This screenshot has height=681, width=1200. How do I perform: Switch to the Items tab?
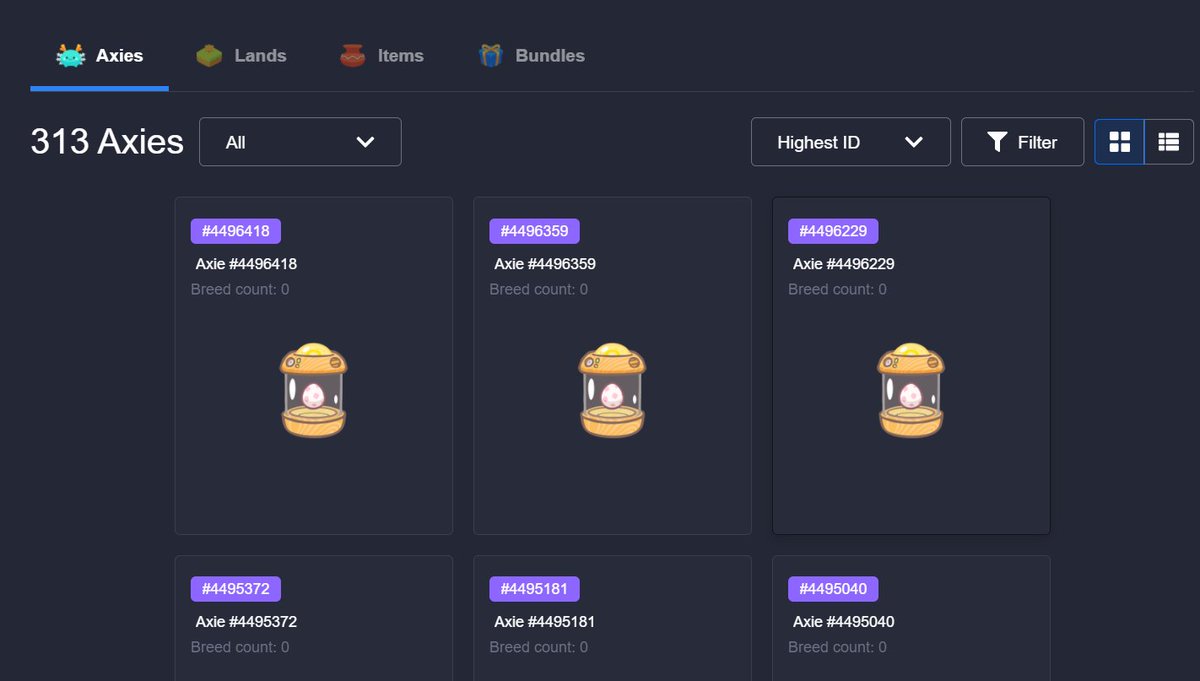coord(381,56)
